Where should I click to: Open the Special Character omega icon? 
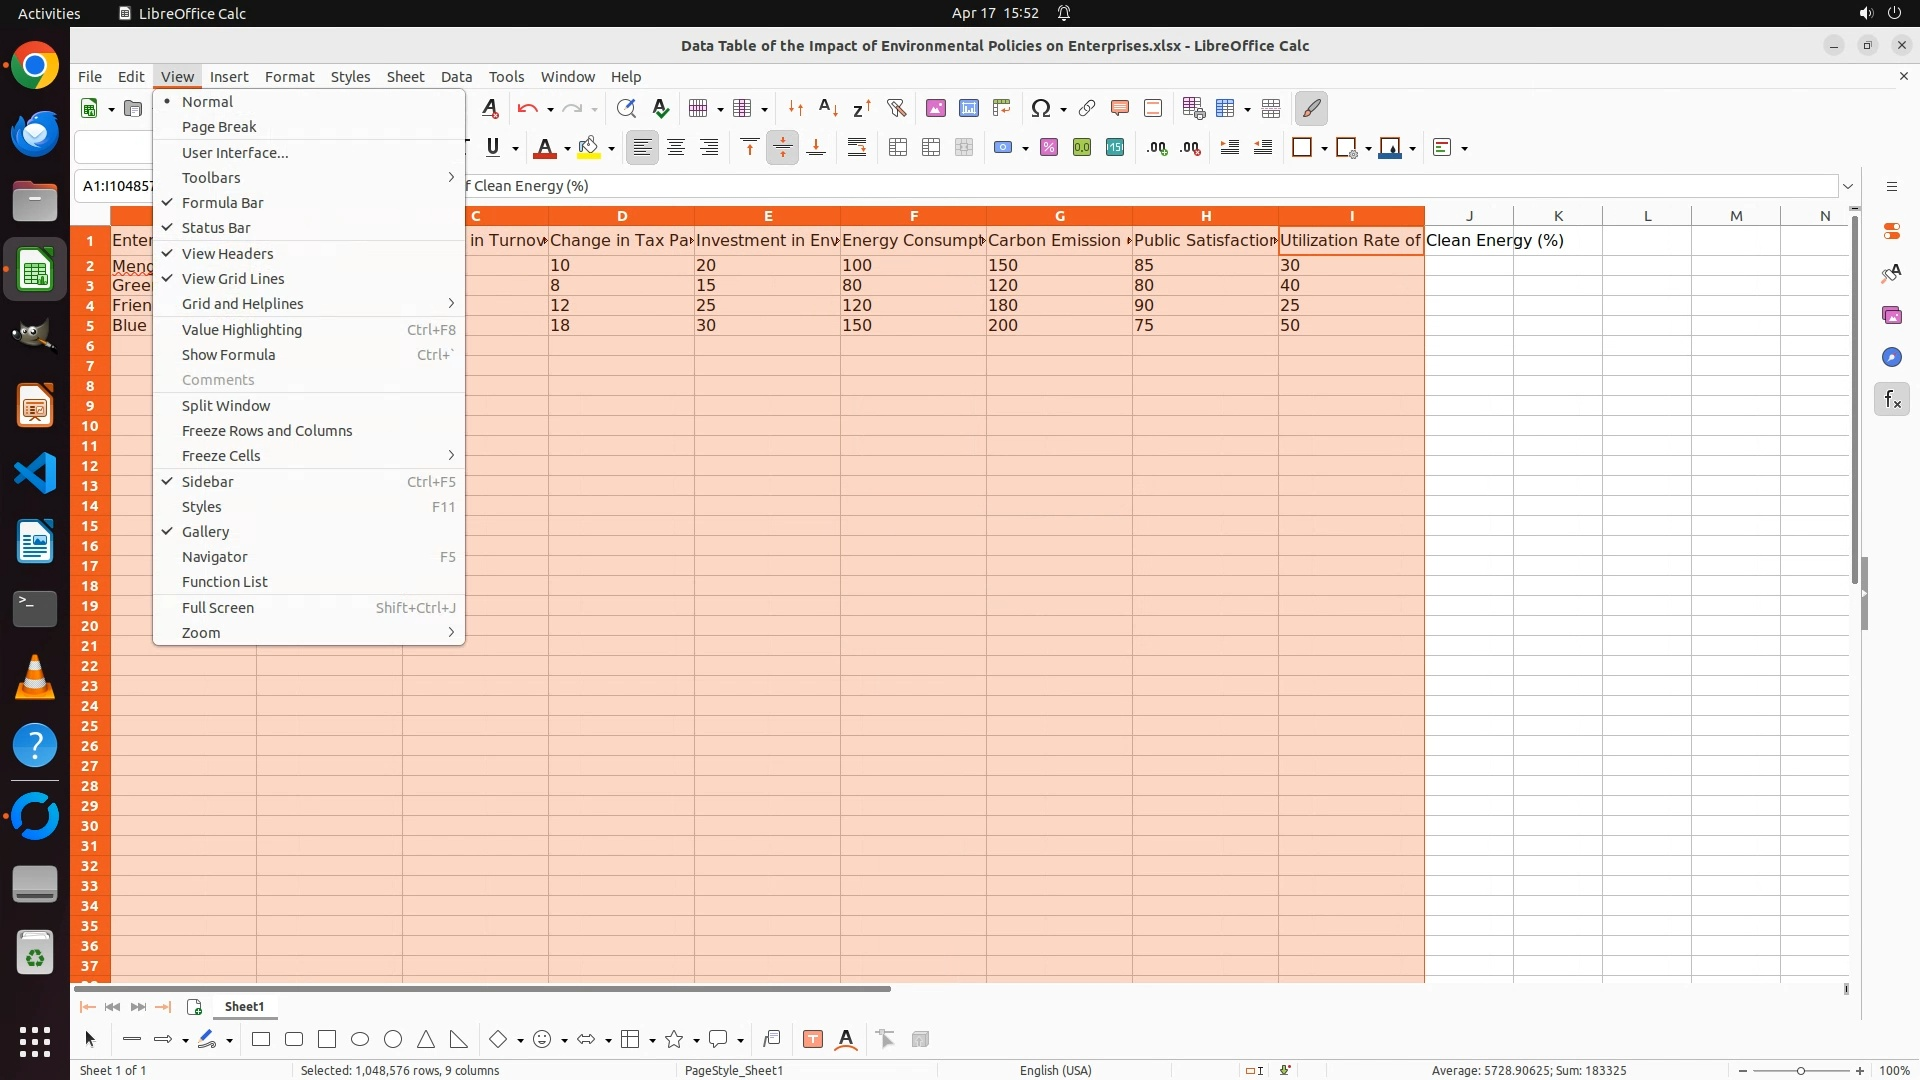[x=1040, y=108]
